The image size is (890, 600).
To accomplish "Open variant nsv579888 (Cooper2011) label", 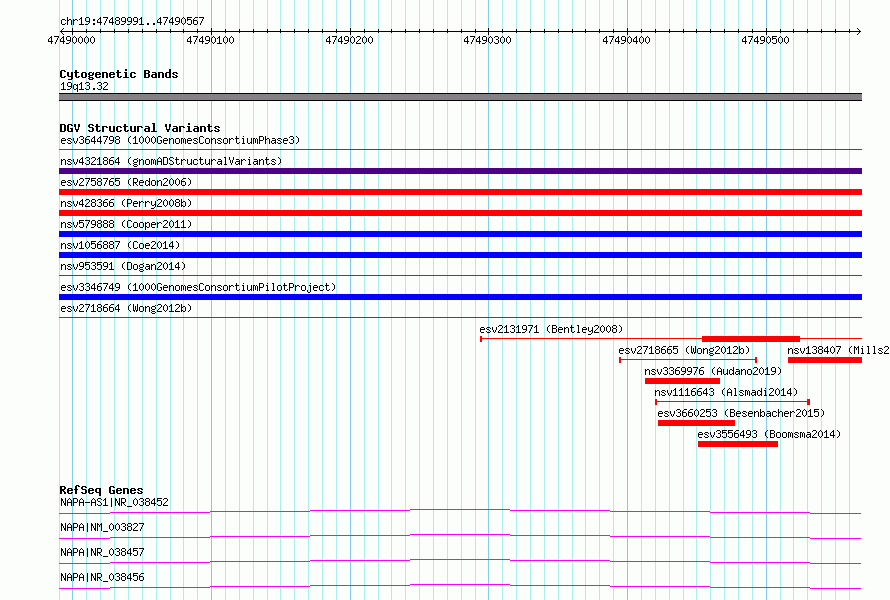I will [x=126, y=224].
